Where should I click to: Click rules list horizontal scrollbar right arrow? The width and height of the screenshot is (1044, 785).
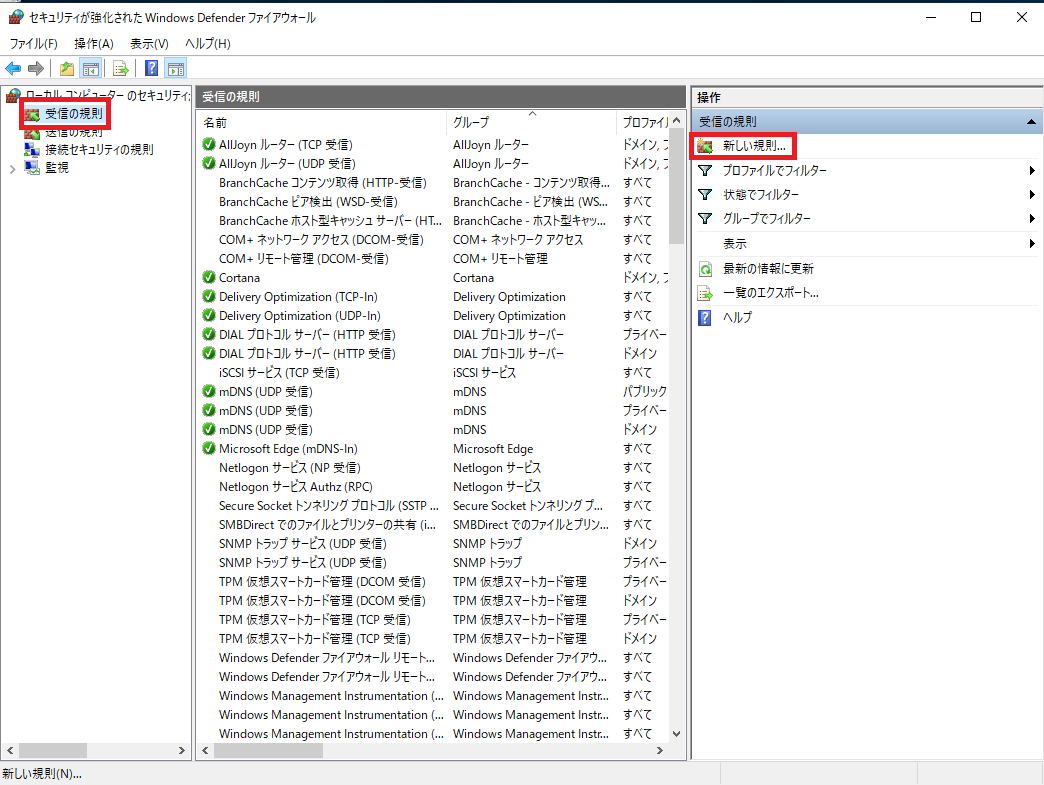(660, 751)
